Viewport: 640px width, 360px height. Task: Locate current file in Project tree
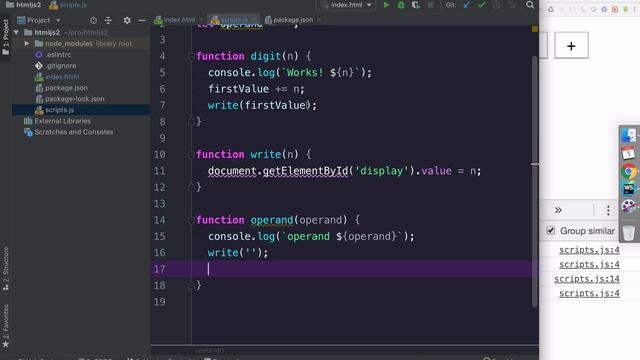93,20
